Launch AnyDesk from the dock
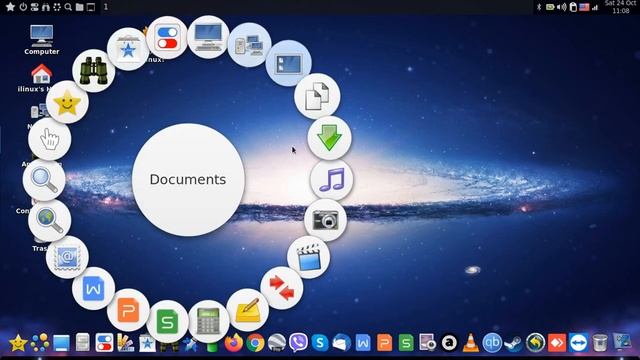Screen dimensions: 640x360 [557, 343]
